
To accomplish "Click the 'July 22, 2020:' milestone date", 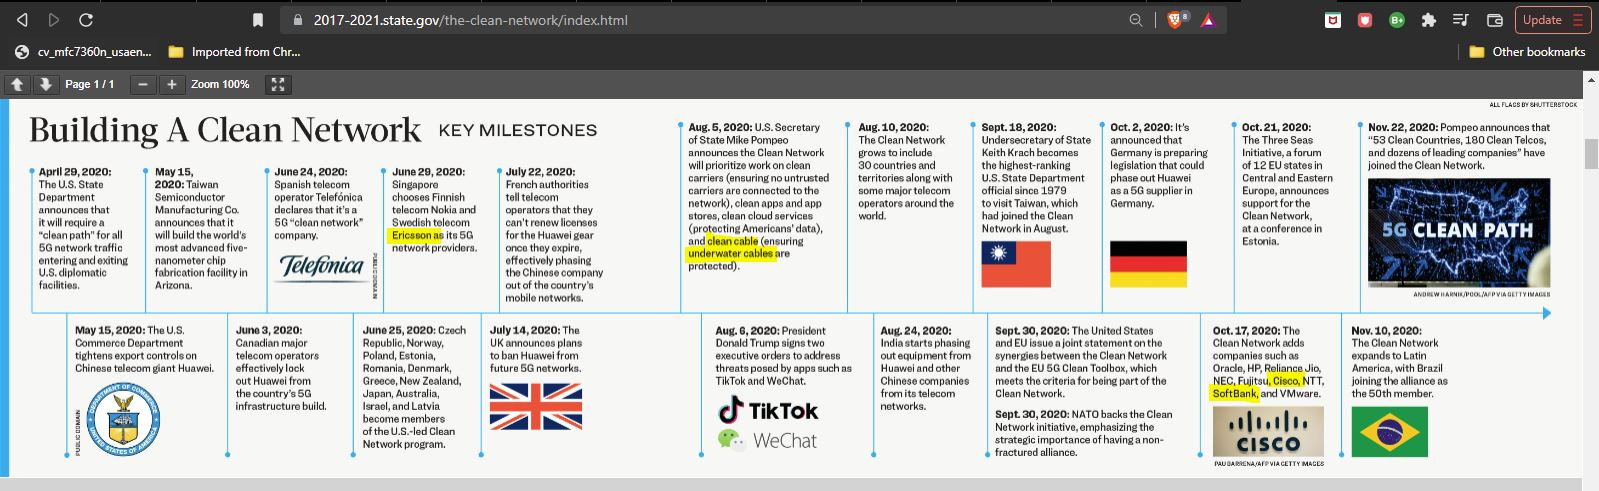I will click(540, 172).
